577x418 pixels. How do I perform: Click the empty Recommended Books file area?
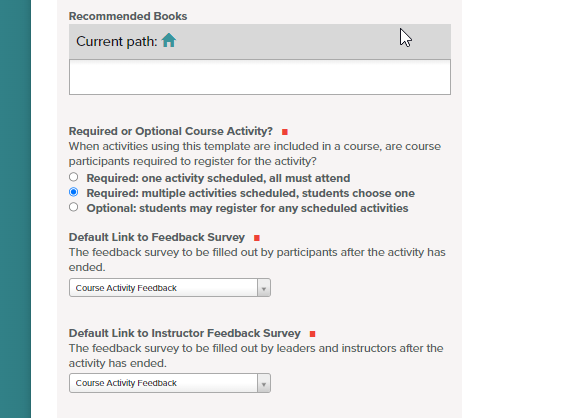coord(260,77)
